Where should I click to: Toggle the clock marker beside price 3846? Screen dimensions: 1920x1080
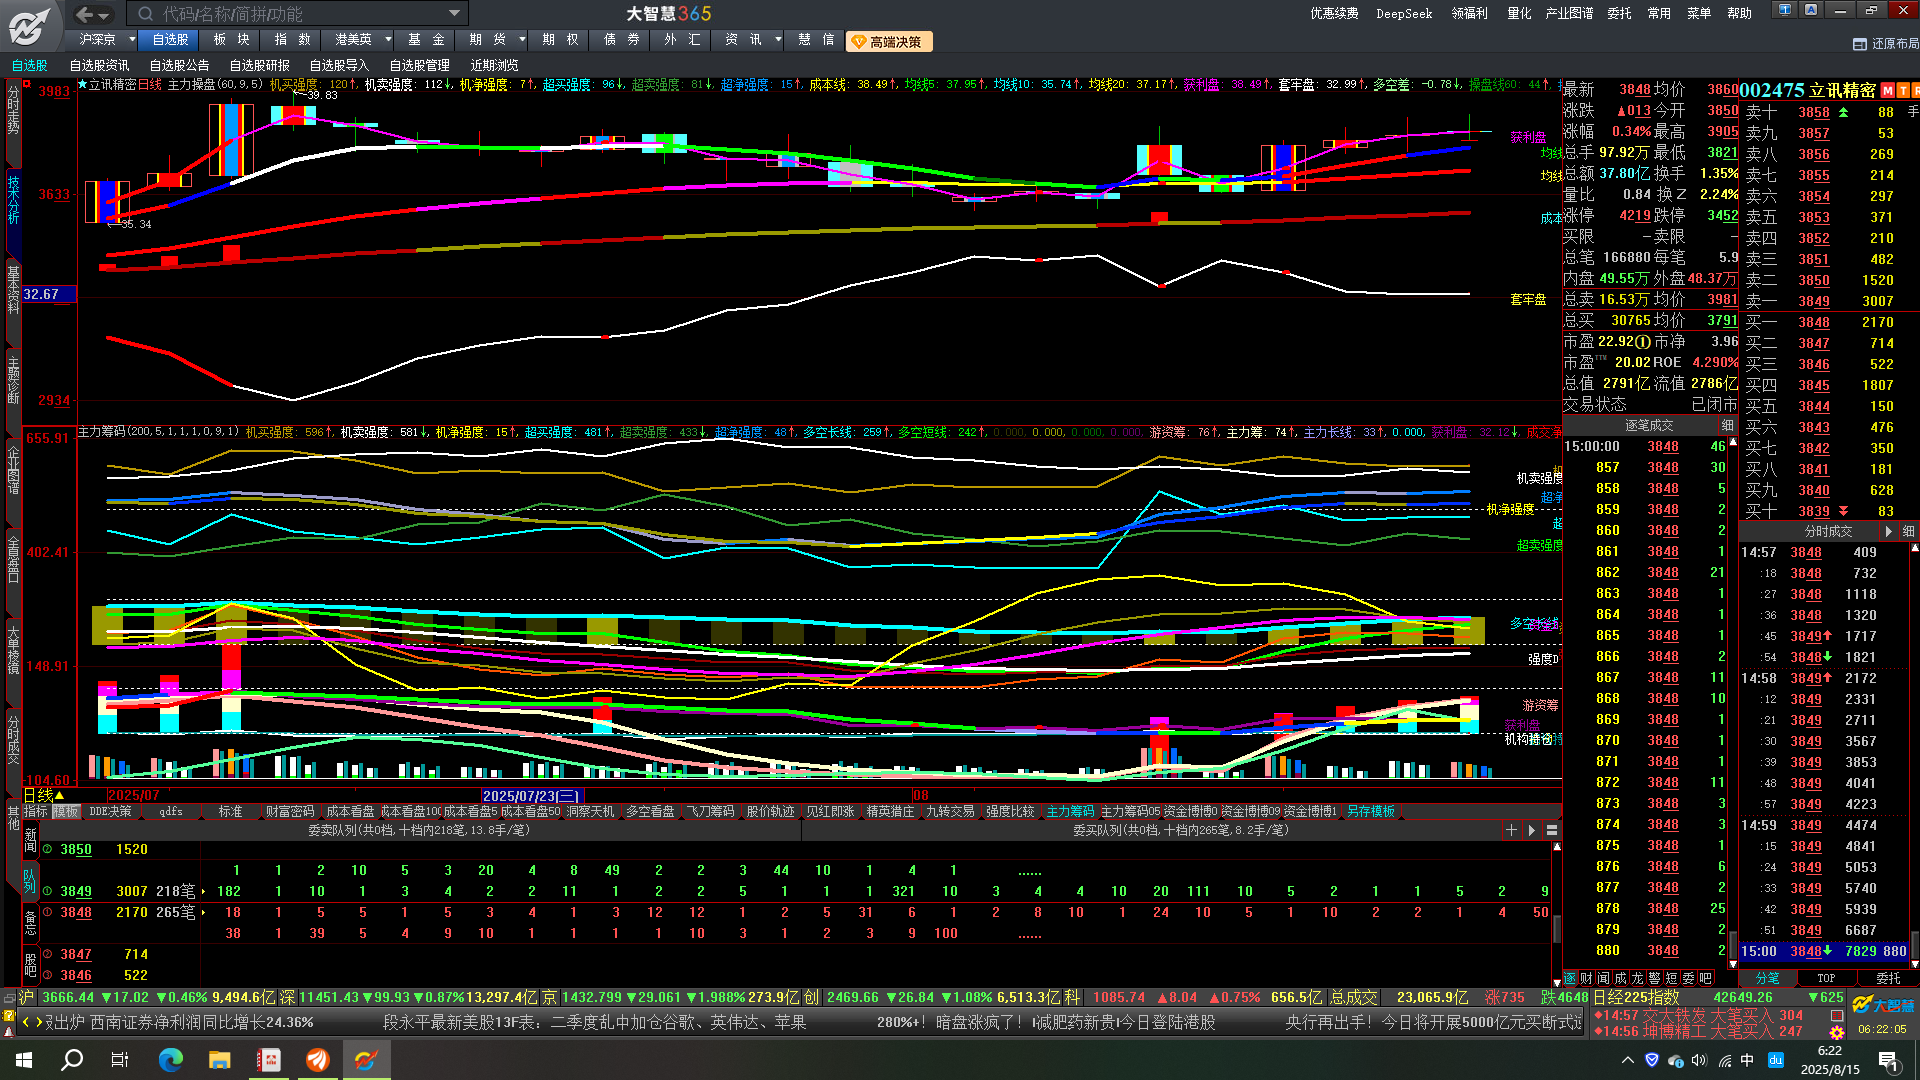point(47,975)
